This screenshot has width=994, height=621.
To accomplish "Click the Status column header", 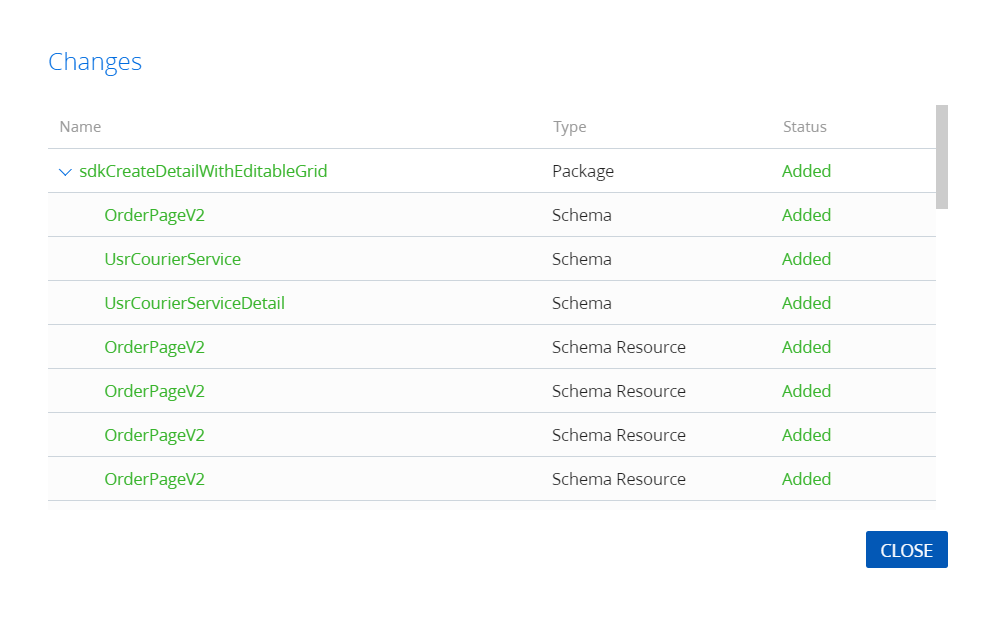I will (804, 127).
